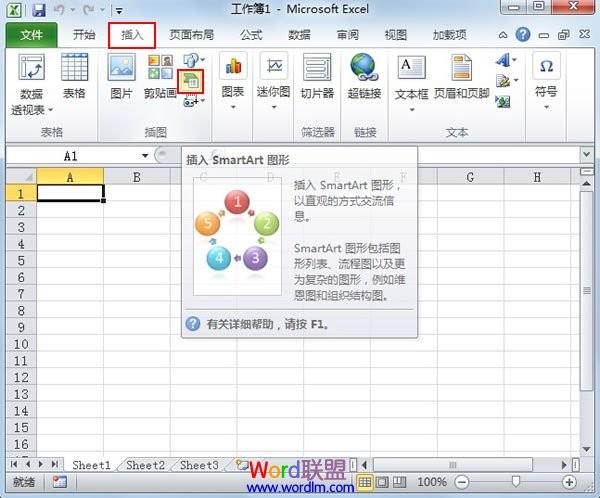Switch to Page Break Preview view
The width and height of the screenshot is (600, 498).
coord(399,482)
